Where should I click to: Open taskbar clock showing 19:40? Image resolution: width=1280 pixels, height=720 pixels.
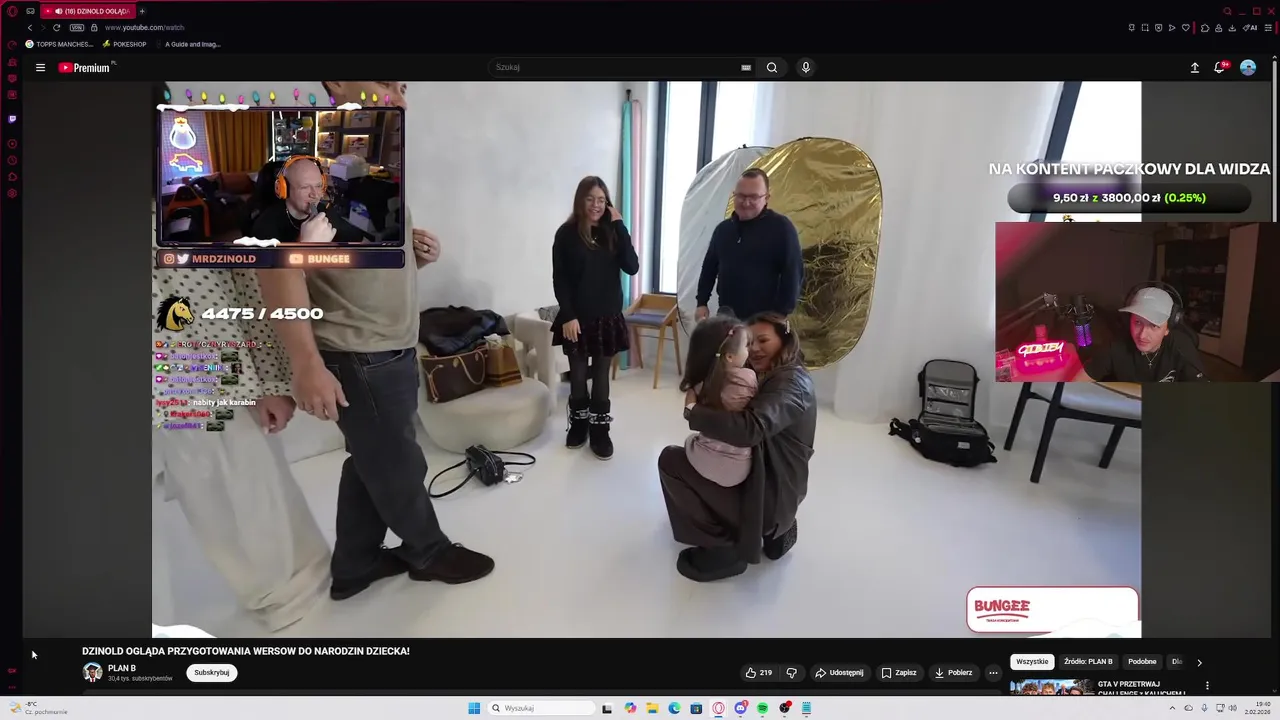tap(1257, 708)
